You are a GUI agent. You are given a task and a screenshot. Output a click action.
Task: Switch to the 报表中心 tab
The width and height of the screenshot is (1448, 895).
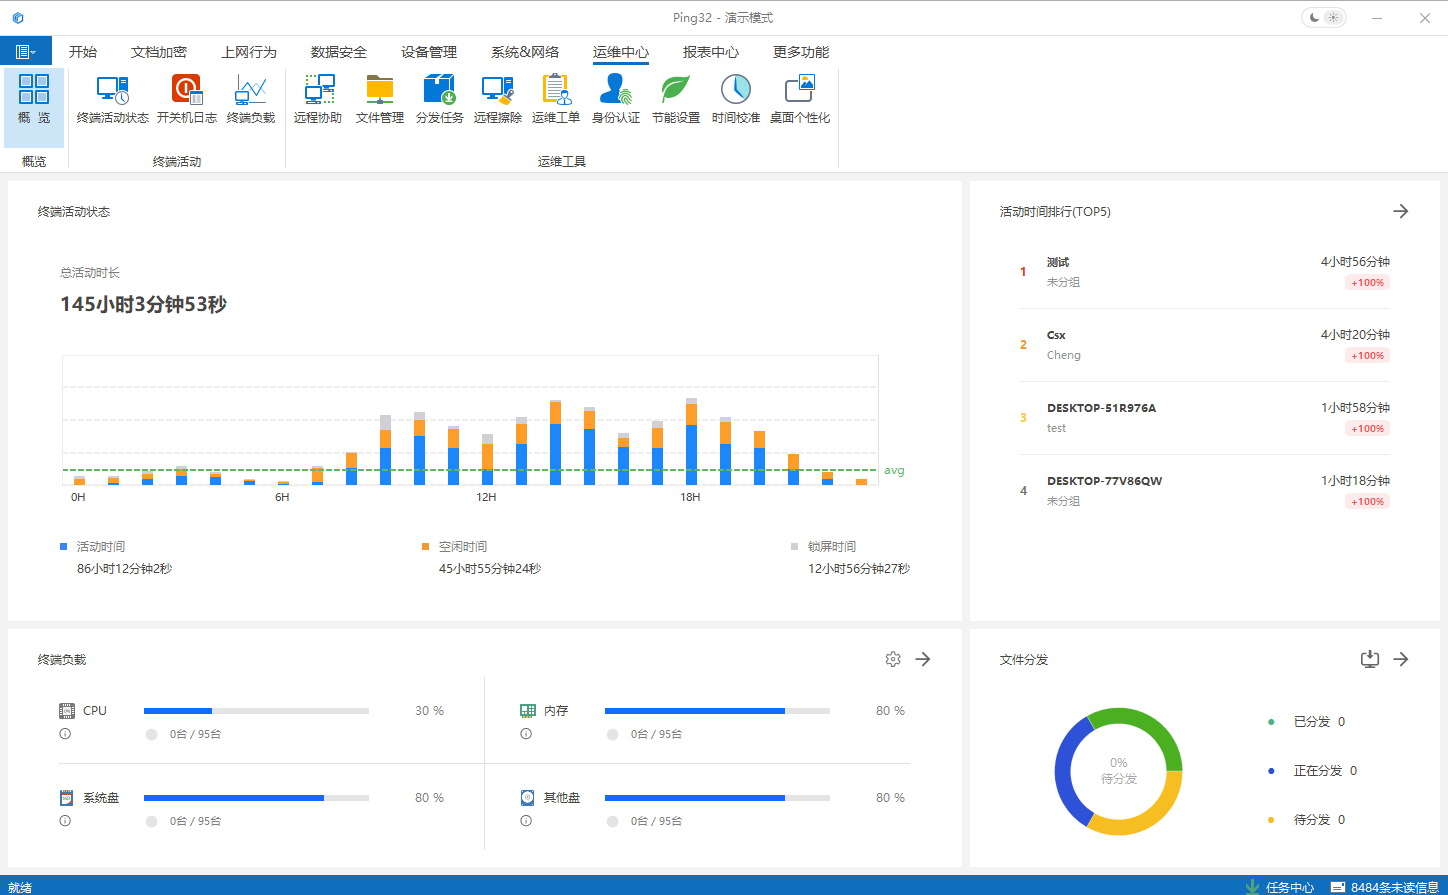(x=710, y=52)
